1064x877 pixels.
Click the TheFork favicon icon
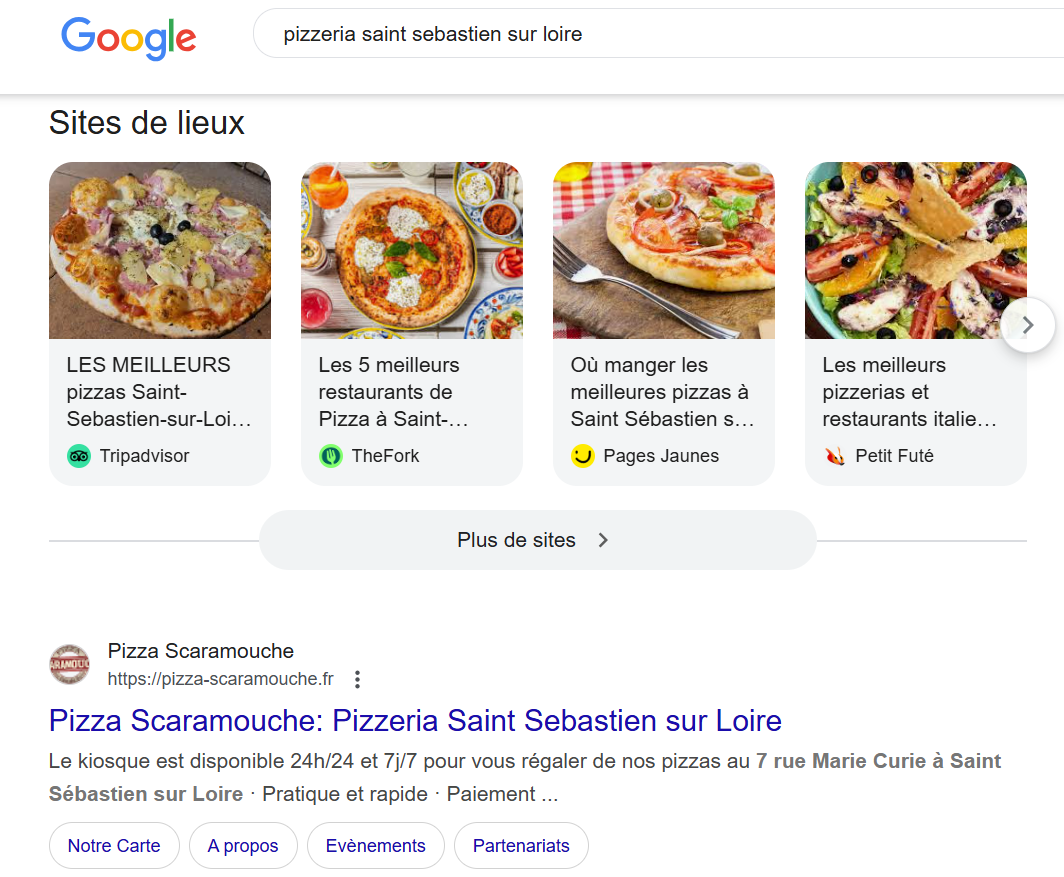[330, 455]
